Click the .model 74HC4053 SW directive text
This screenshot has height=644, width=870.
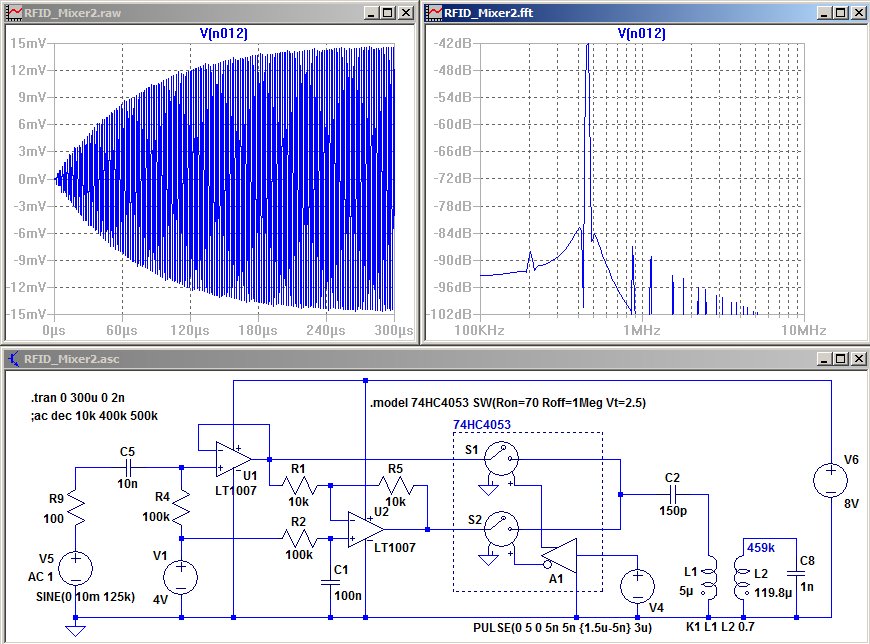[x=508, y=403]
